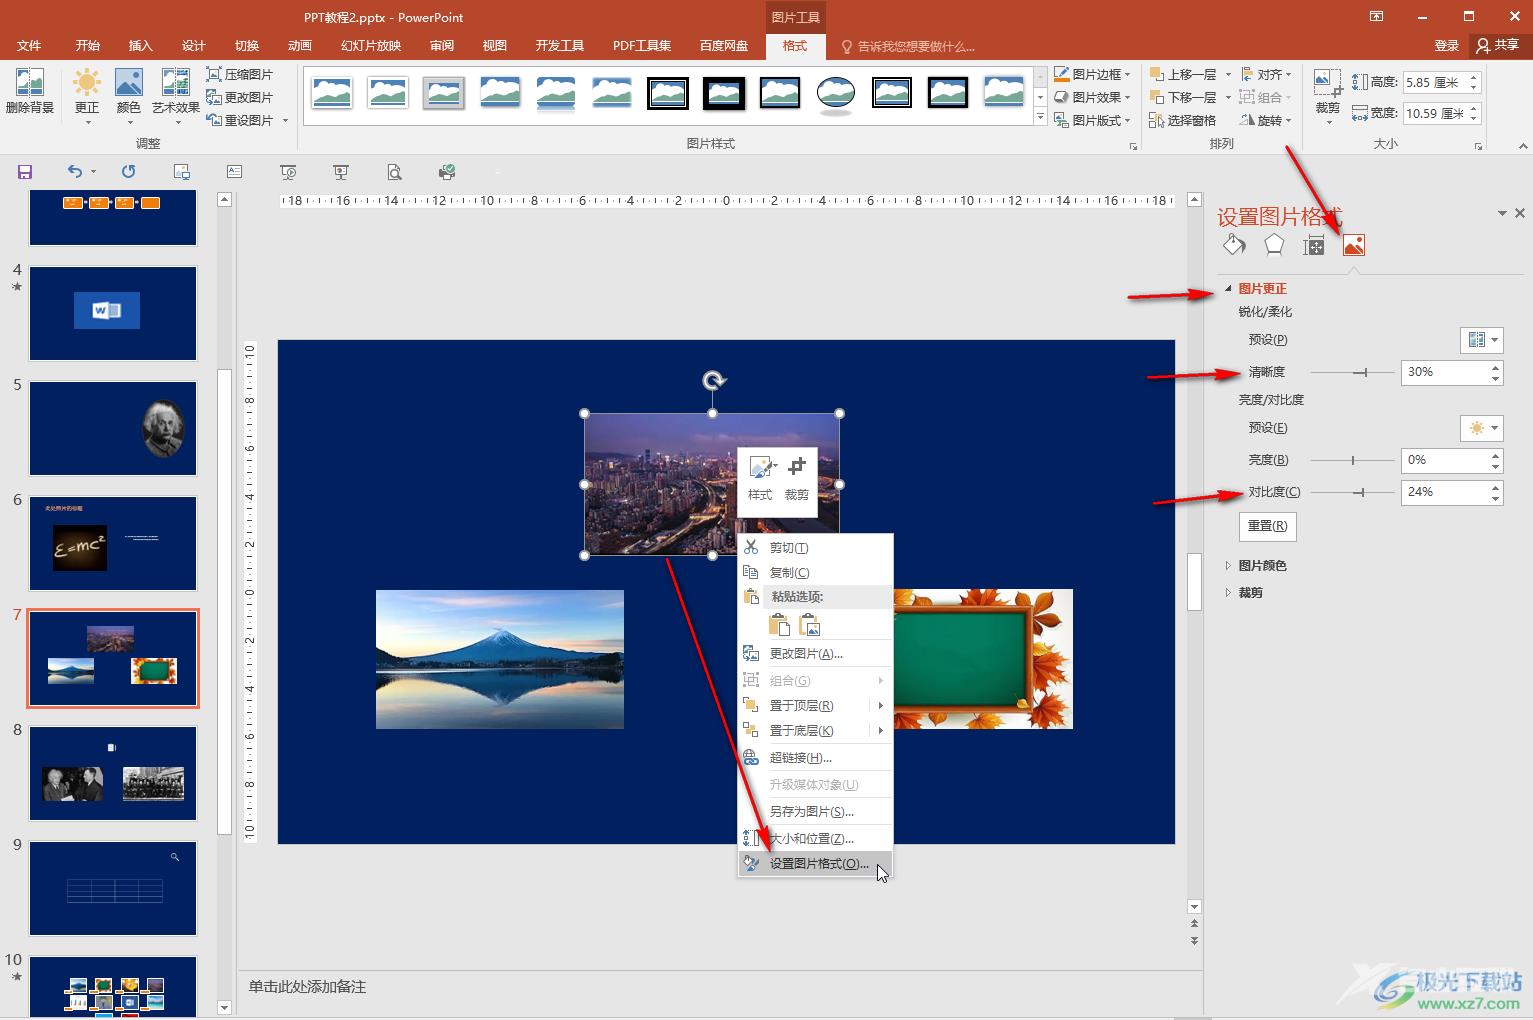This screenshot has width=1533, height=1020.
Task: Click the print preview magnifier toolbar icon
Action: pyautogui.click(x=395, y=172)
